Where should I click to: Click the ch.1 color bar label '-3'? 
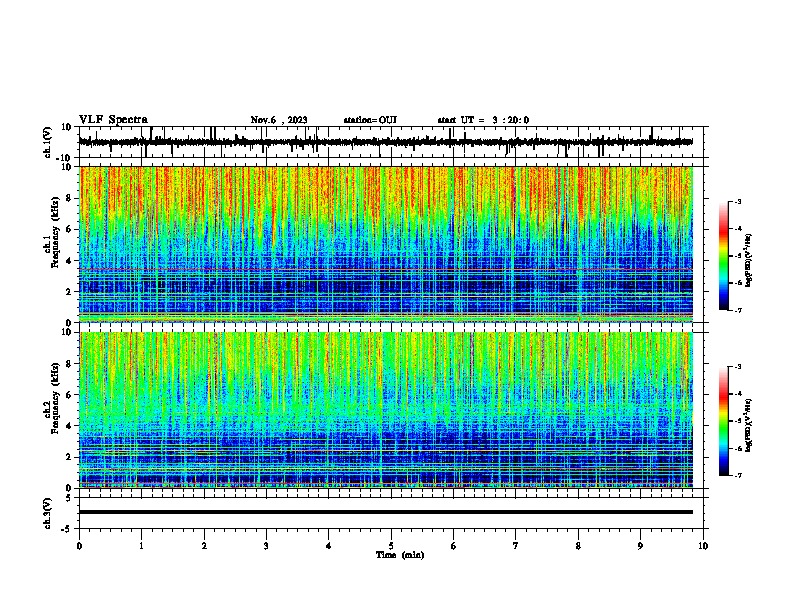pos(737,202)
